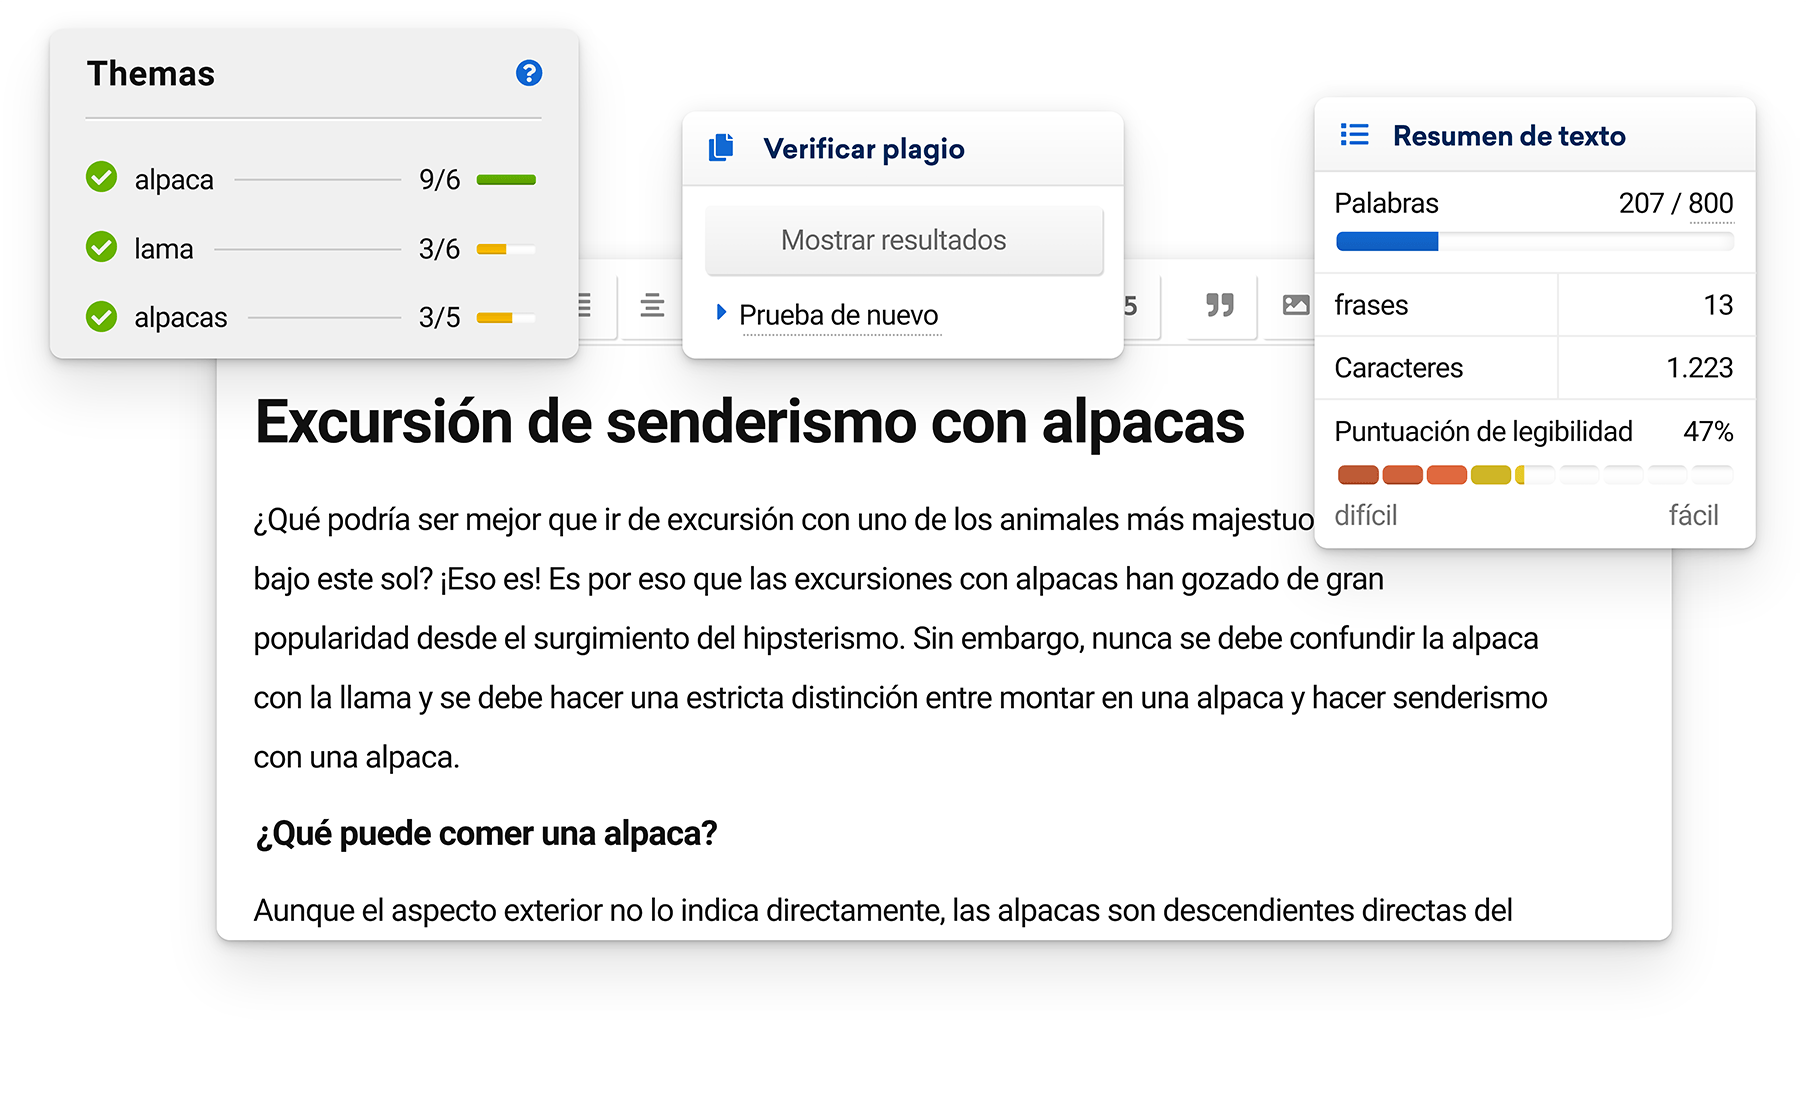This screenshot has height=1096, width=1806.
Task: Click the Resumen de texto panel title
Action: tap(1508, 136)
